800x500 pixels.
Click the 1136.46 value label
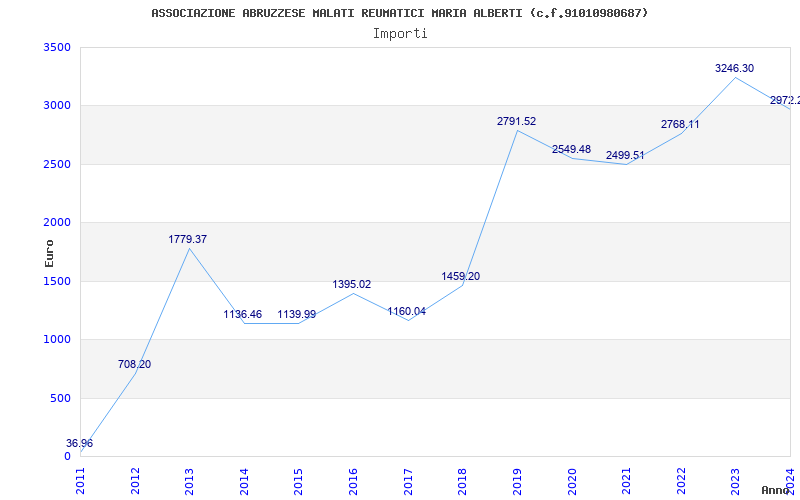coord(242,314)
